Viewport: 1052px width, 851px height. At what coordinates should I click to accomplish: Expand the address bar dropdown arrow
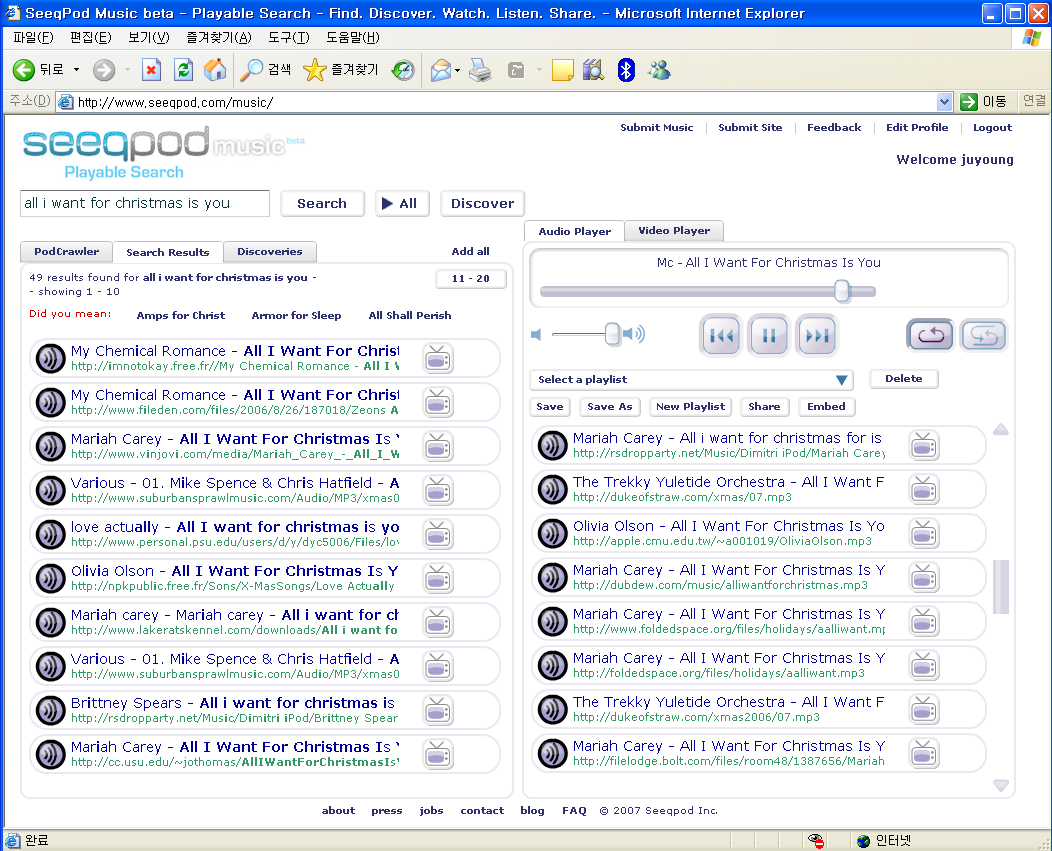click(x=944, y=102)
